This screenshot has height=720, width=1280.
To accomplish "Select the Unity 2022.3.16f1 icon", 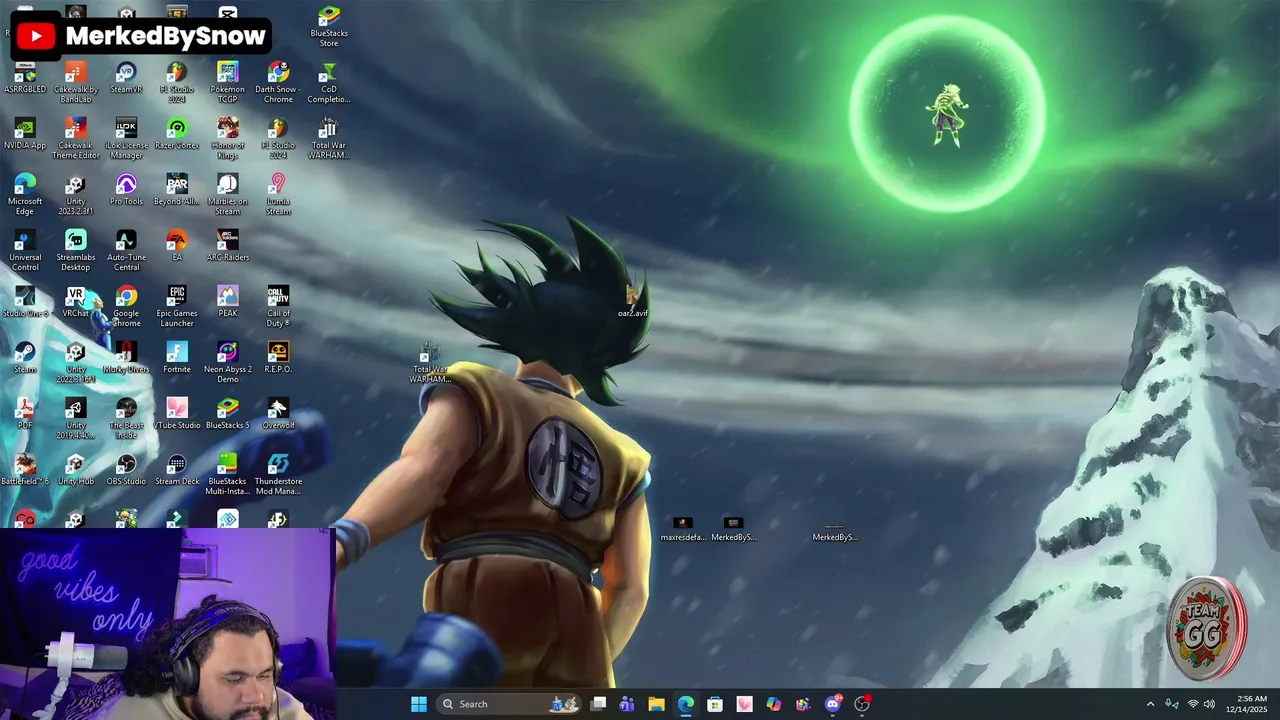I will (76, 363).
